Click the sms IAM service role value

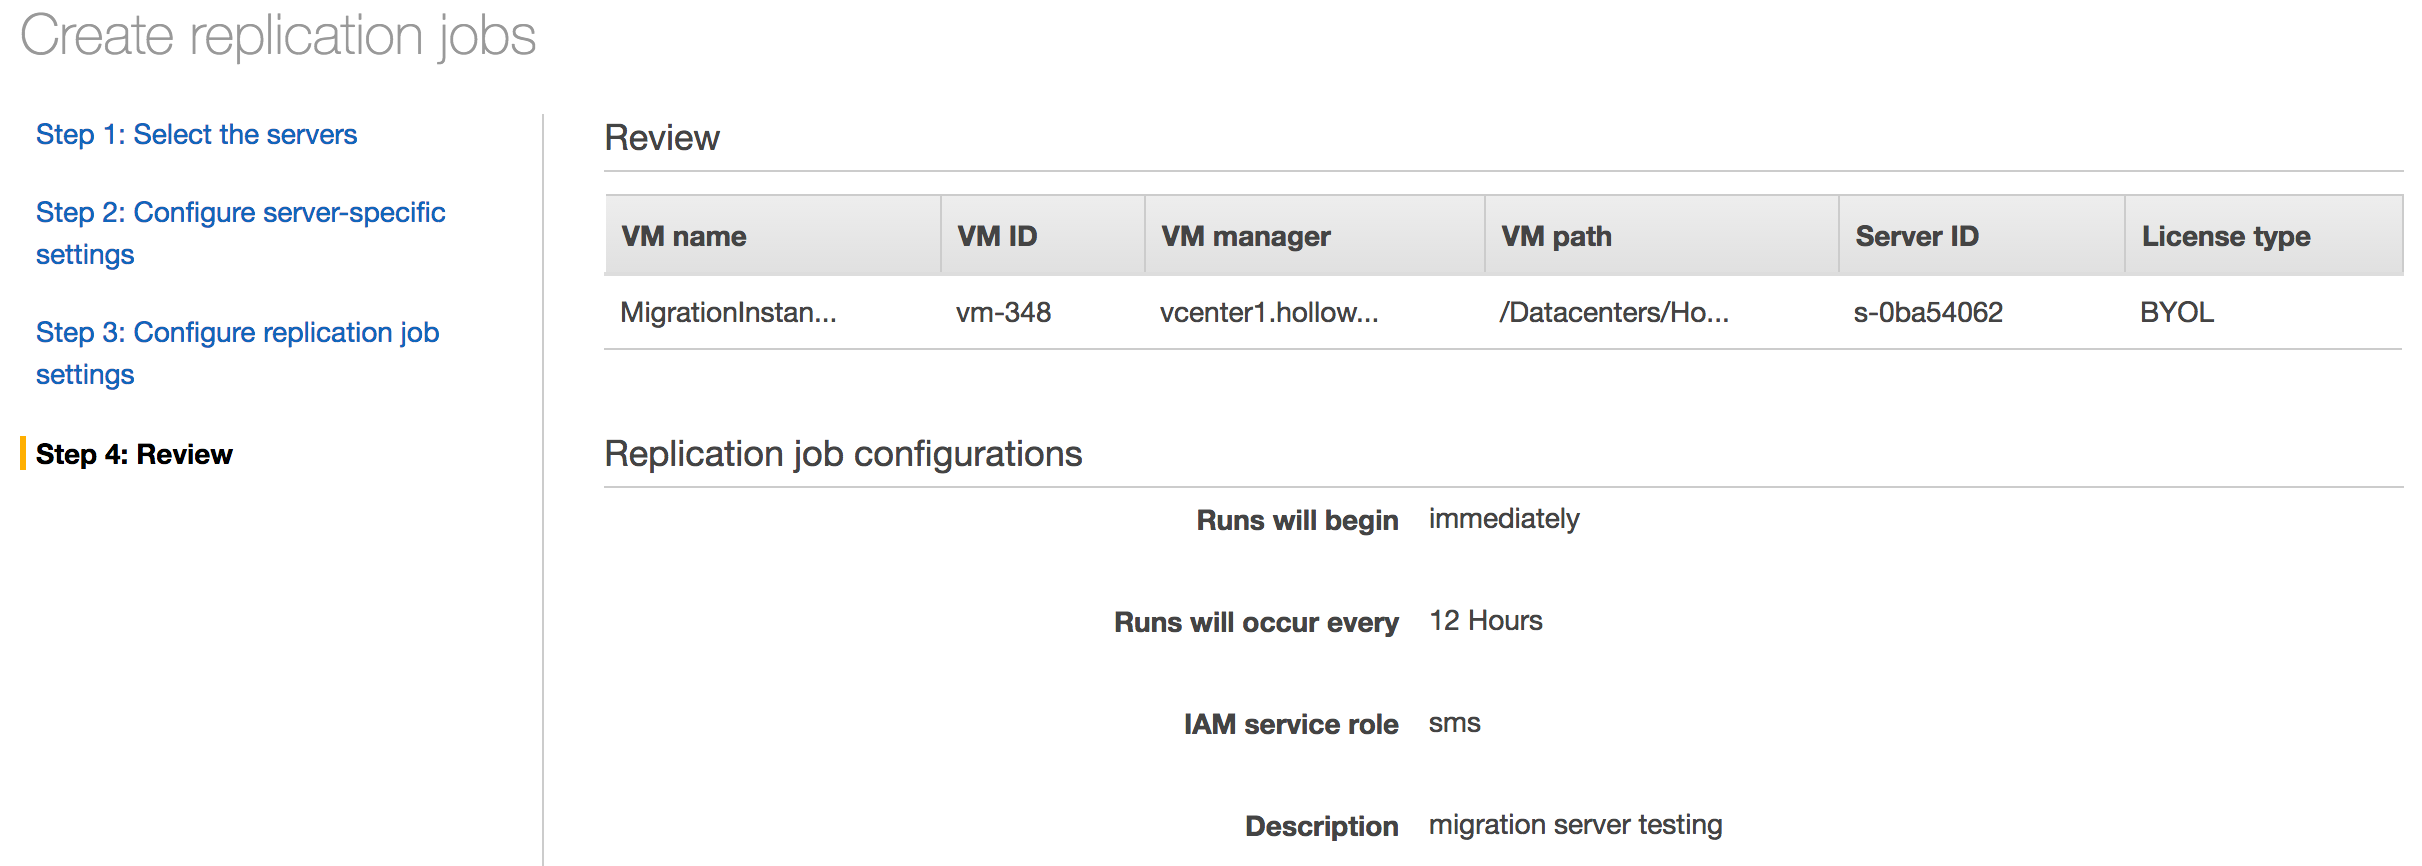1454,723
